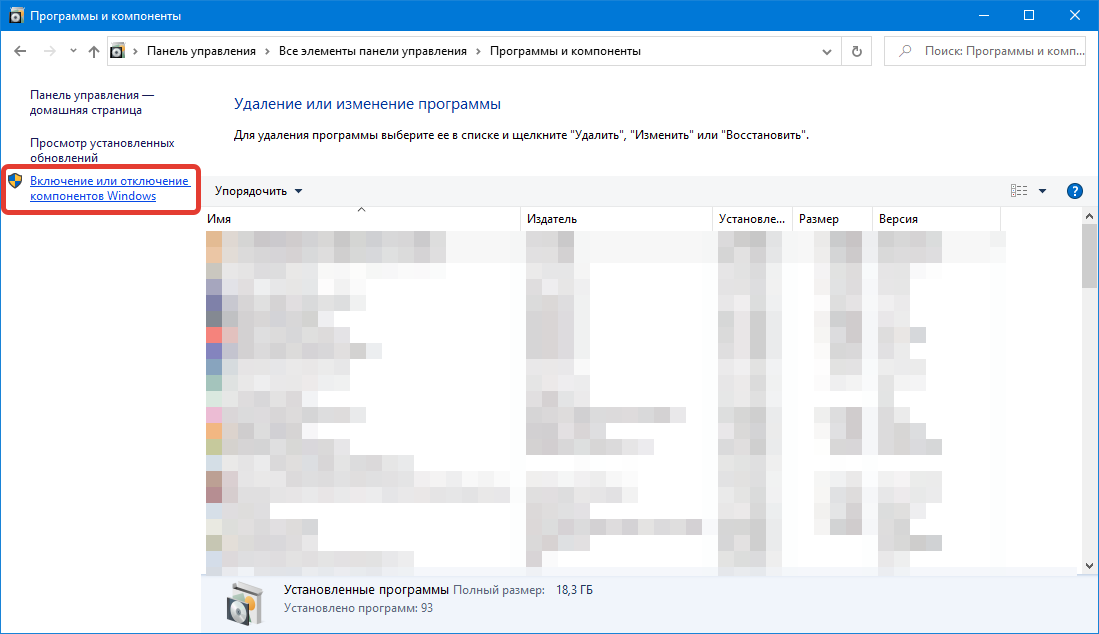Viewport: 1099px width, 634px height.
Task: Sort programs by the Размер column
Action: pos(830,218)
